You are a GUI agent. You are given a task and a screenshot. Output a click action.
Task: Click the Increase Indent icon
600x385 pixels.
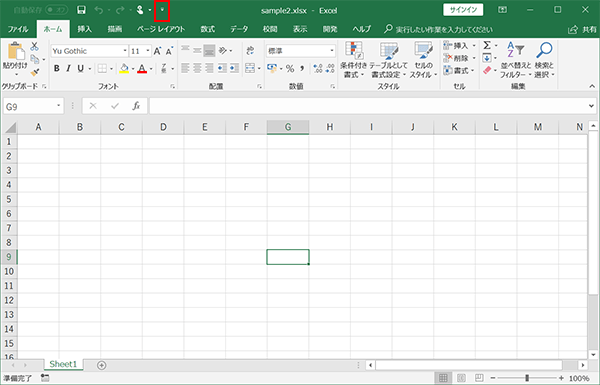coord(234,69)
